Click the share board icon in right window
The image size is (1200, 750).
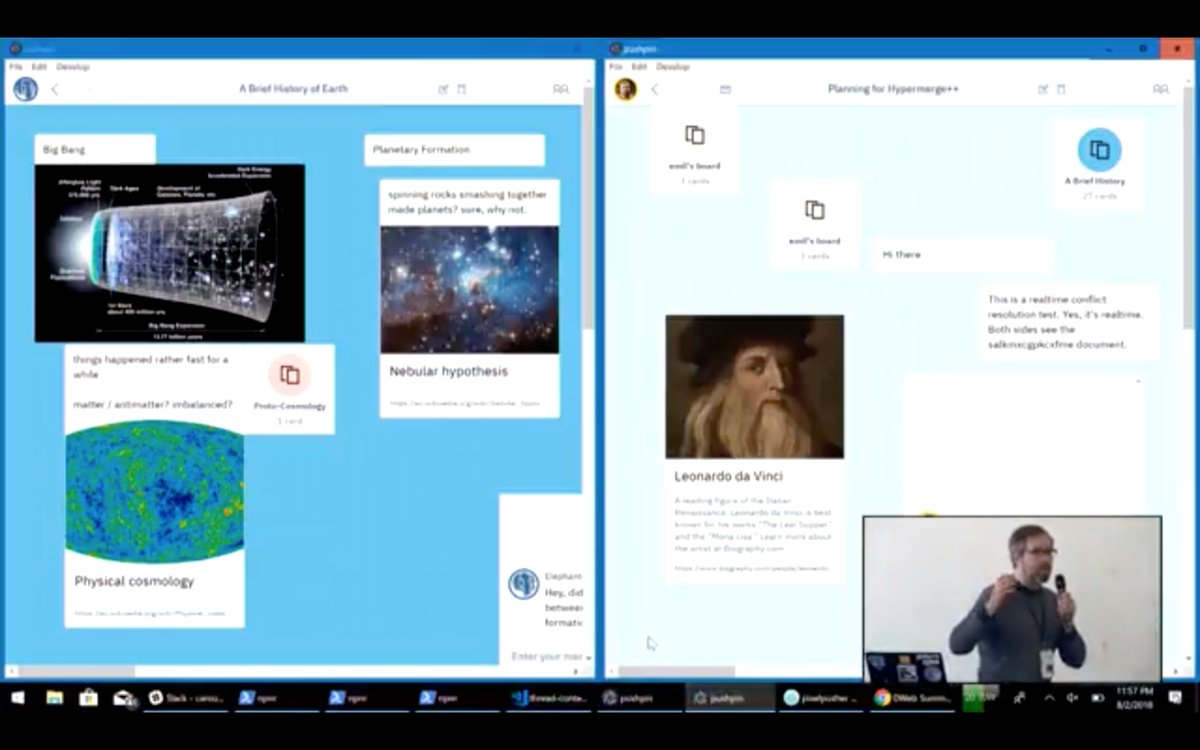(1043, 89)
